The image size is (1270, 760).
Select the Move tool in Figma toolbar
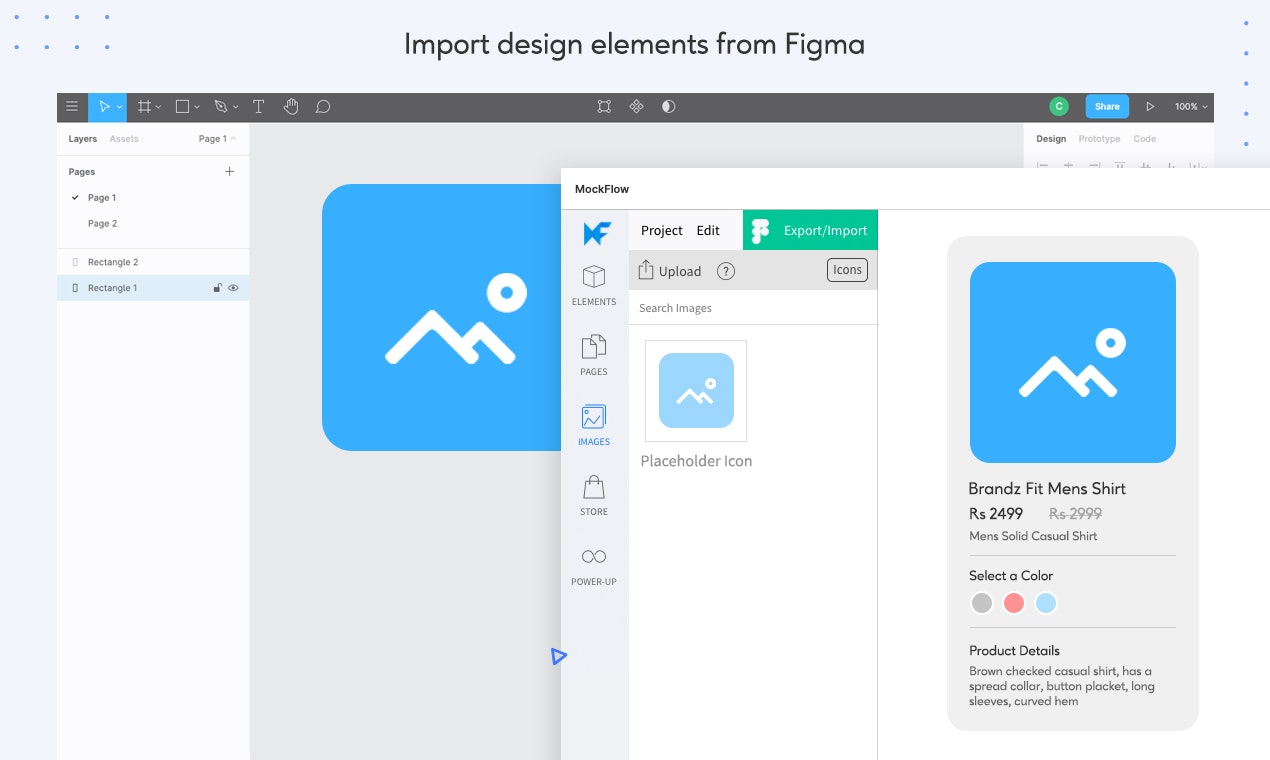click(x=104, y=106)
